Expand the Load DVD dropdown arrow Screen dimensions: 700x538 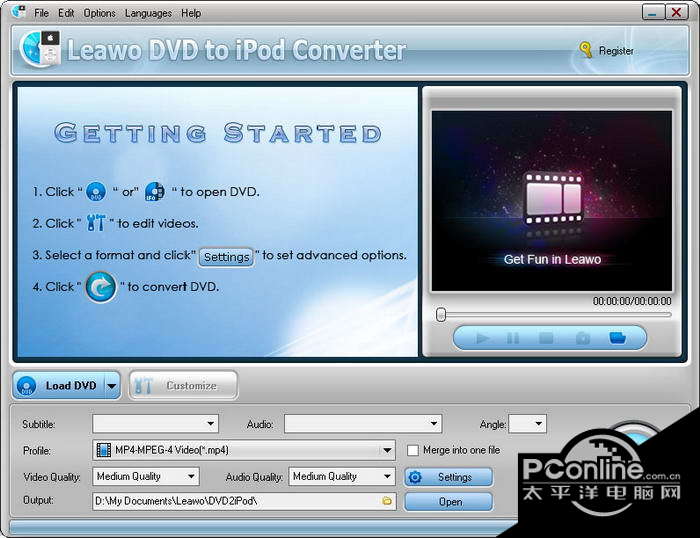[x=112, y=385]
